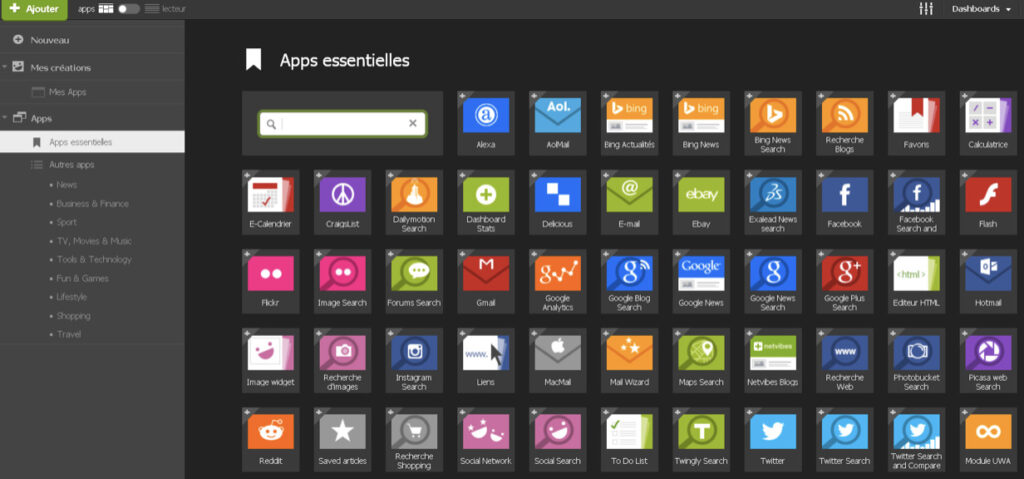Open the Fun & Games category
The width and height of the screenshot is (1024, 479).
[82, 278]
